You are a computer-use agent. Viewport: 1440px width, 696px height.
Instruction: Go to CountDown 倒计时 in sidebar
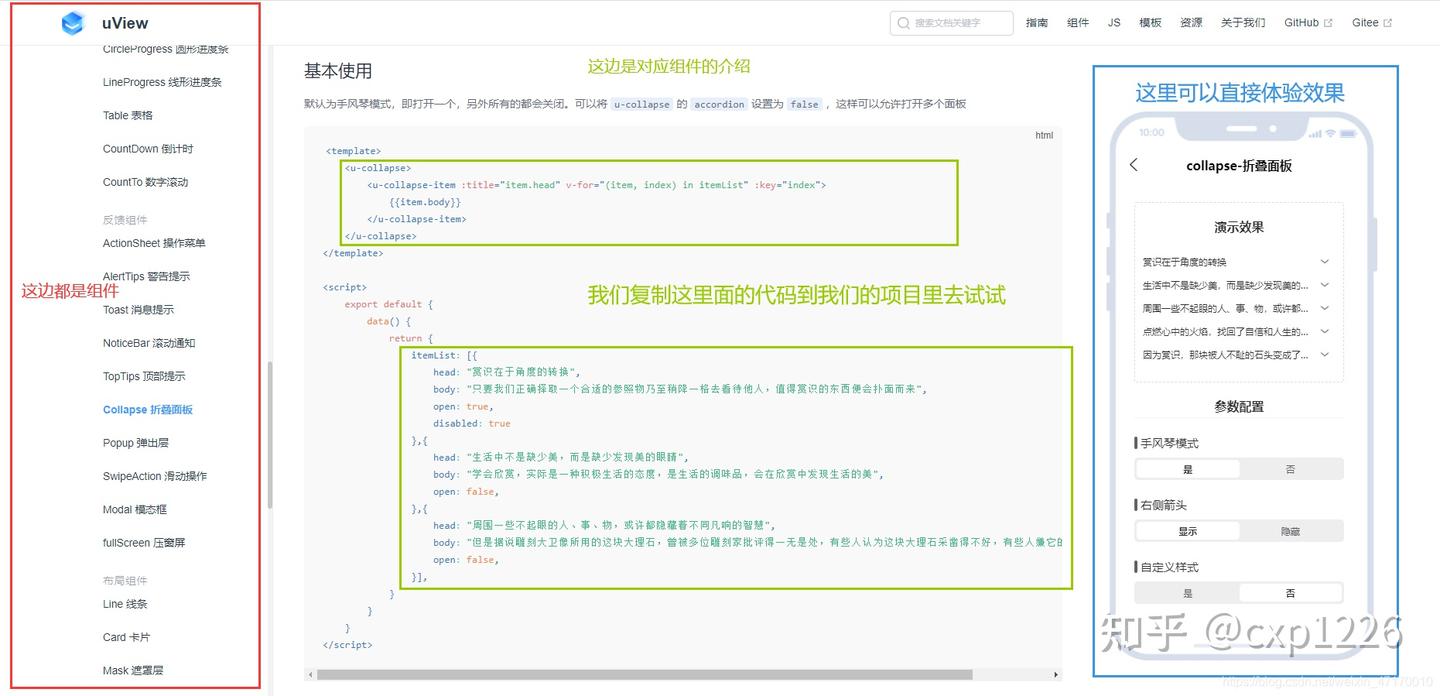148,149
